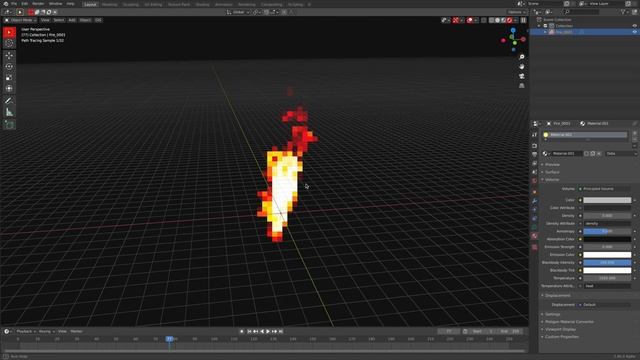Select the Annotate pencil tool
The image size is (640, 360).
[9, 100]
